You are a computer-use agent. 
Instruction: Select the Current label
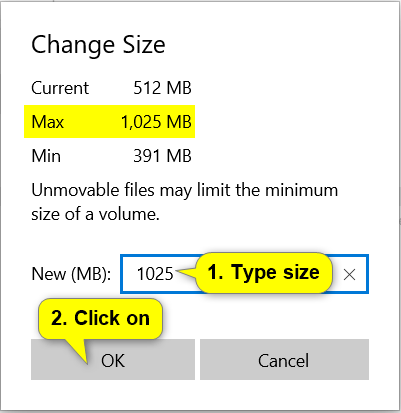[60, 88]
